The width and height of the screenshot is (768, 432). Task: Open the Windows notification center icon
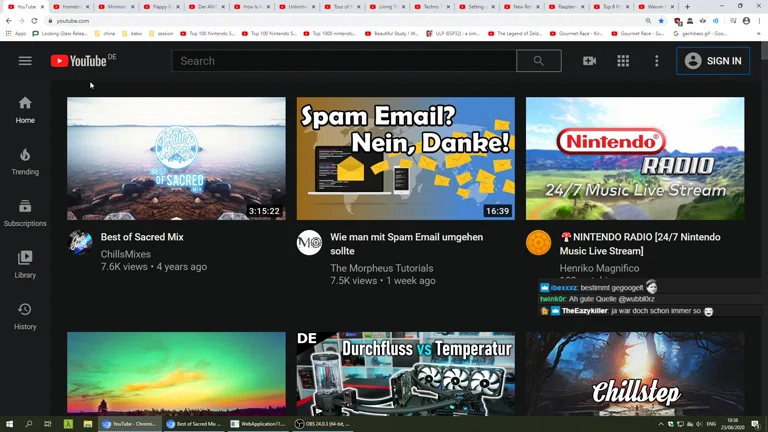(x=756, y=424)
